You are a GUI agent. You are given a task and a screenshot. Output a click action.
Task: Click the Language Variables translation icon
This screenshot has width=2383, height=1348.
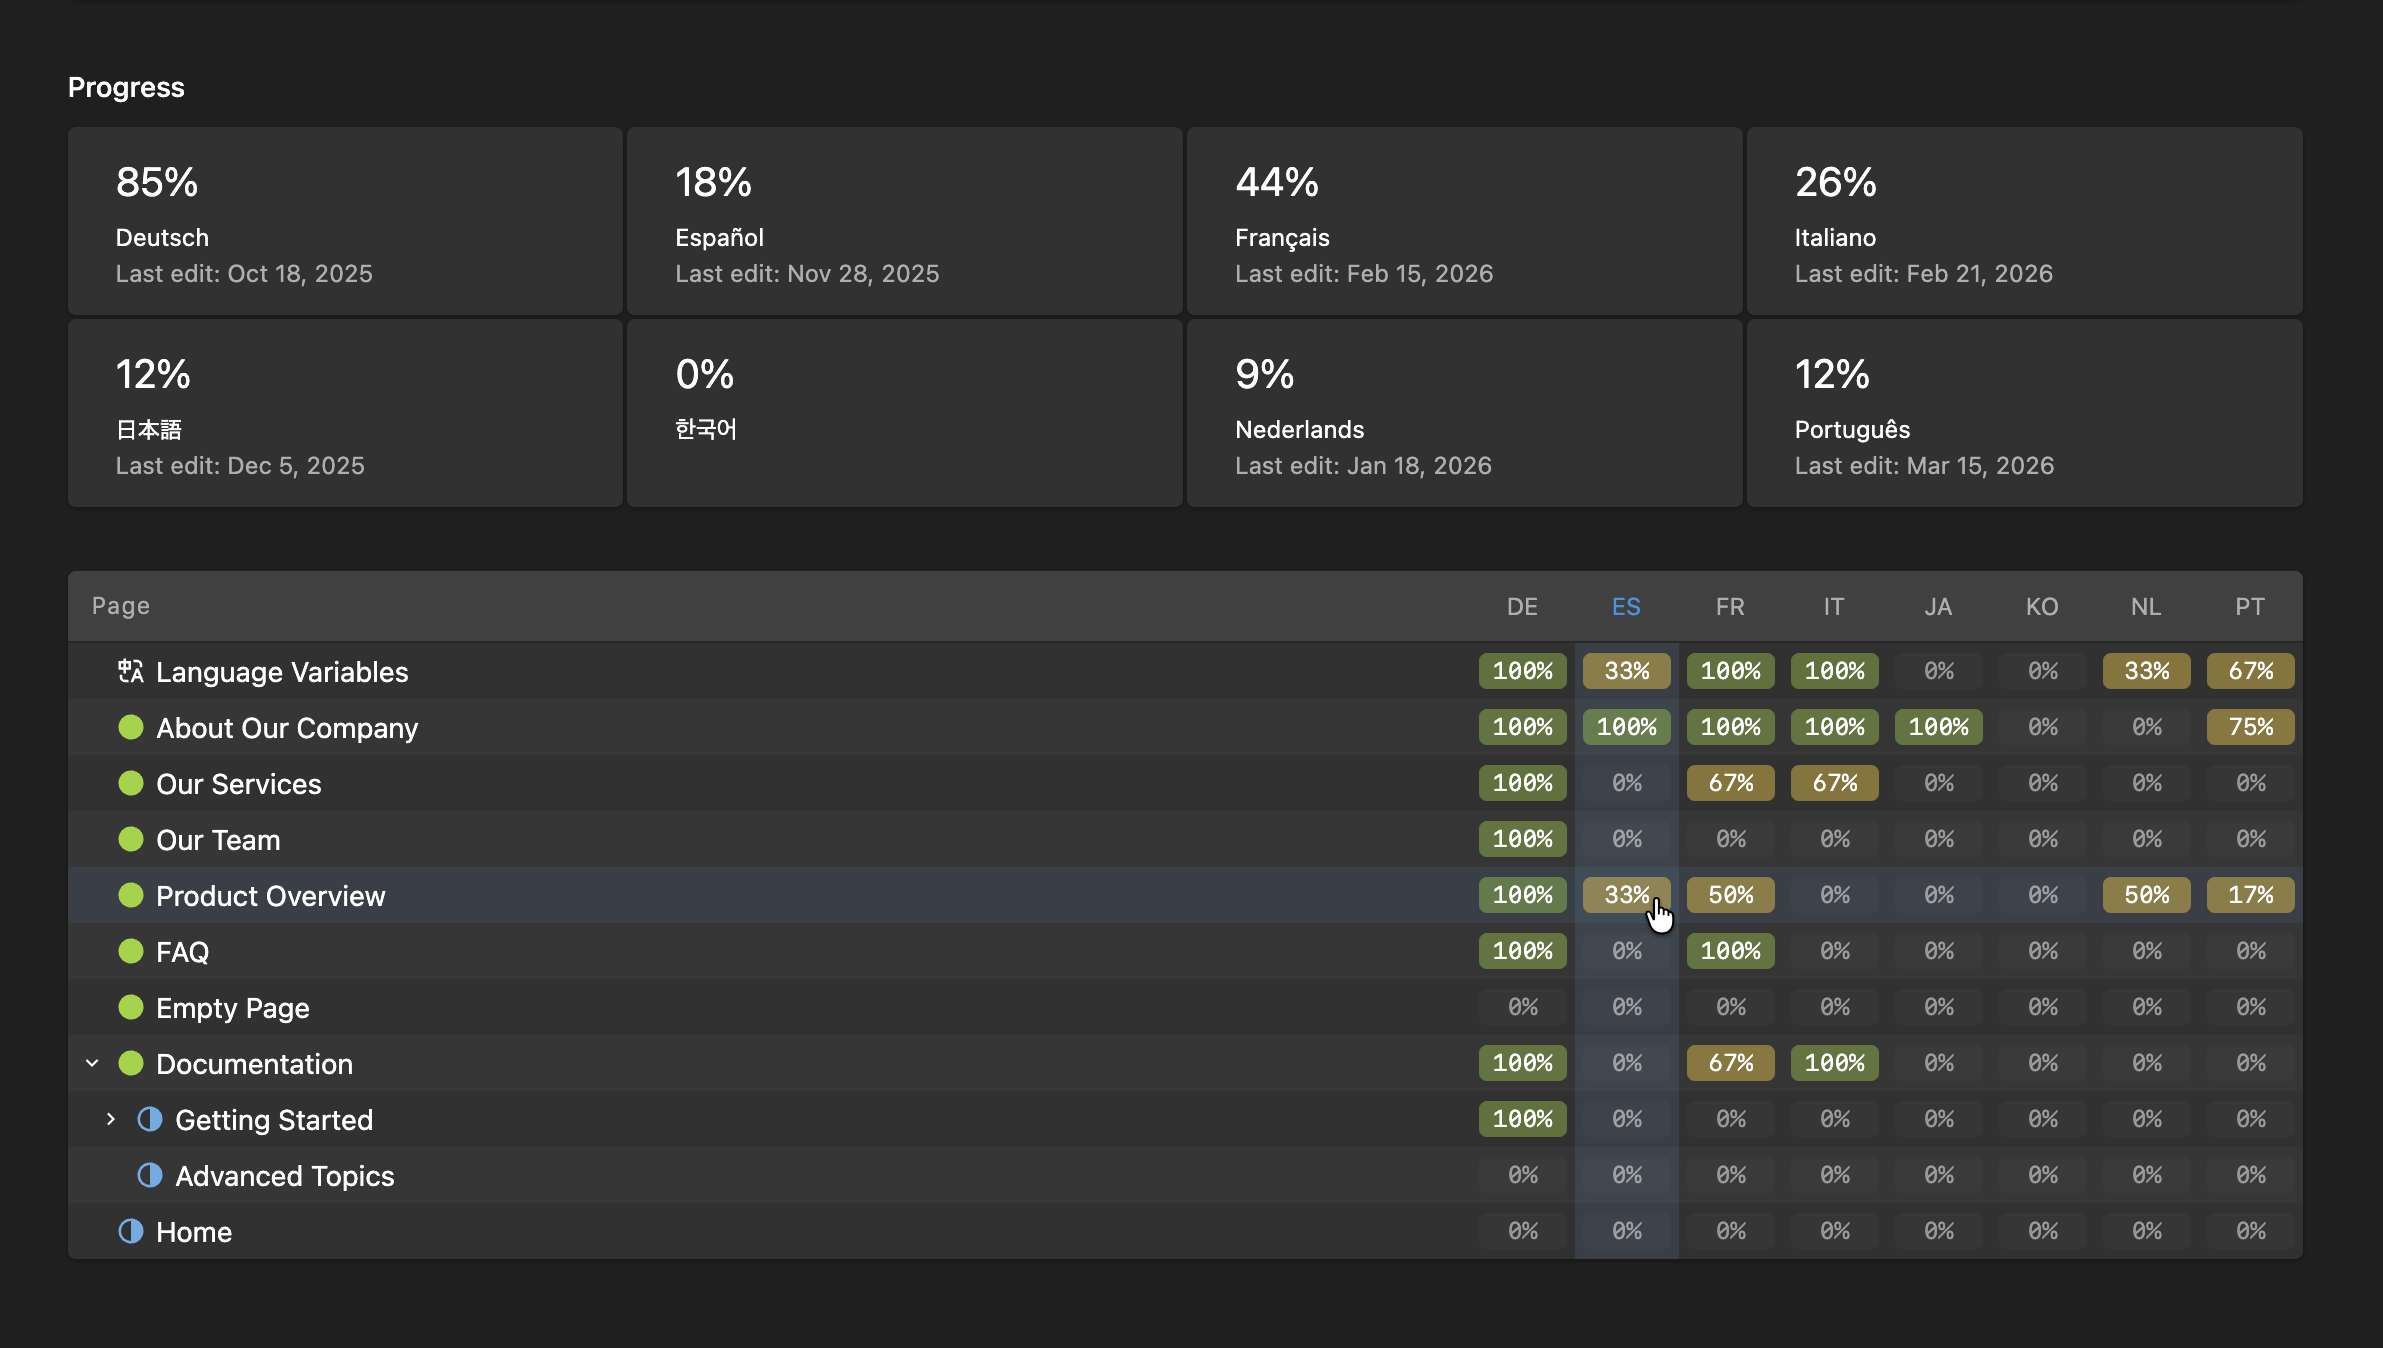point(130,671)
